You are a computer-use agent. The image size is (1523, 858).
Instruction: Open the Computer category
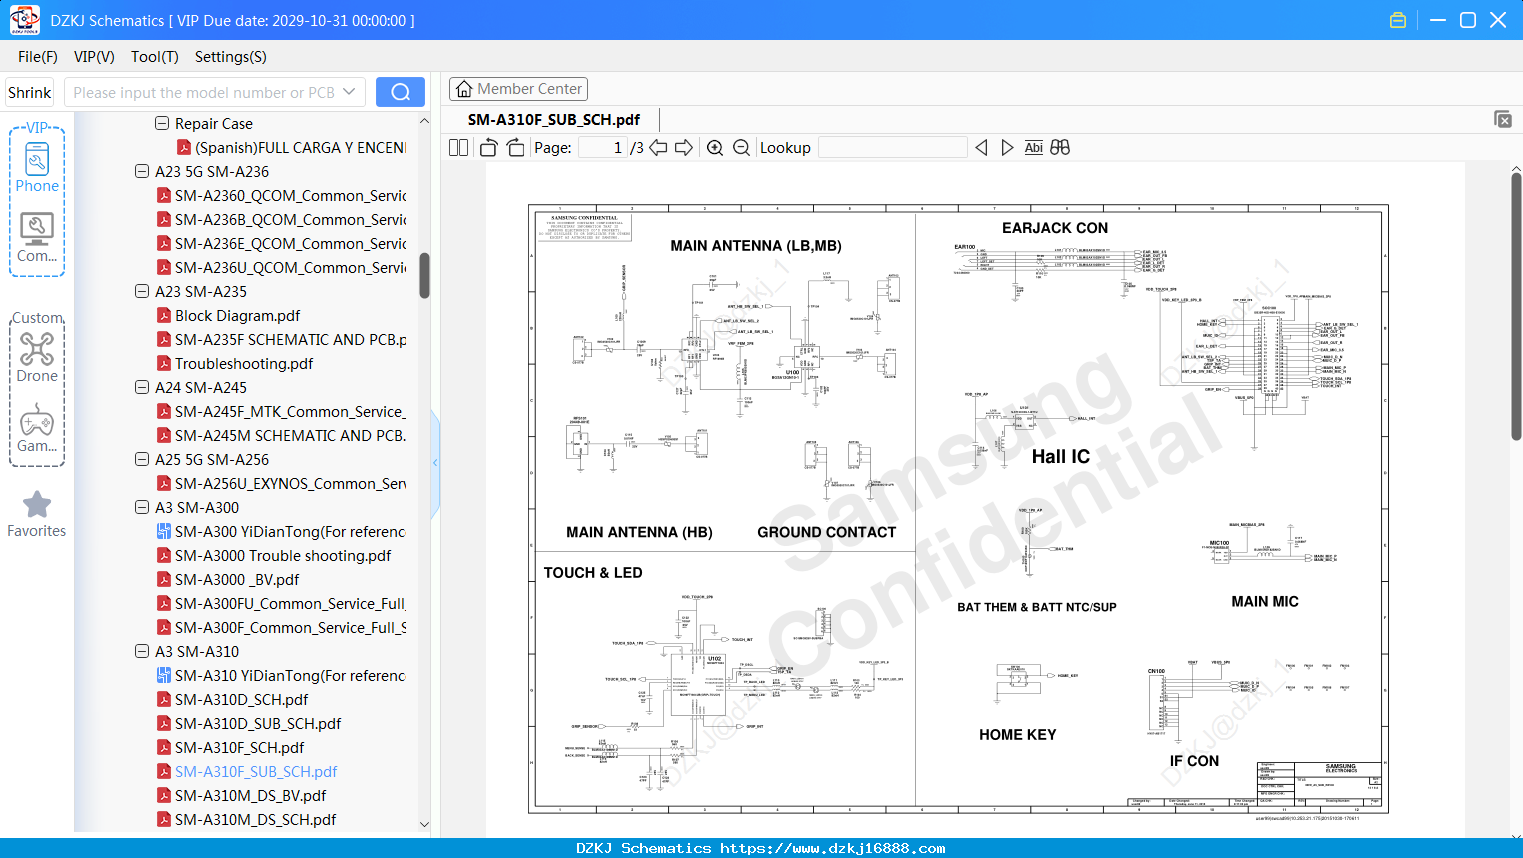(37, 237)
